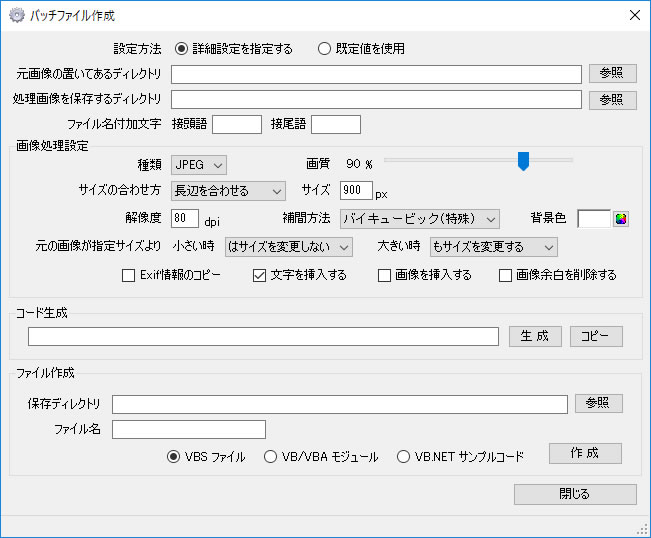Click the コード生成 output text field
This screenshot has height=538, width=651.
pos(263,336)
